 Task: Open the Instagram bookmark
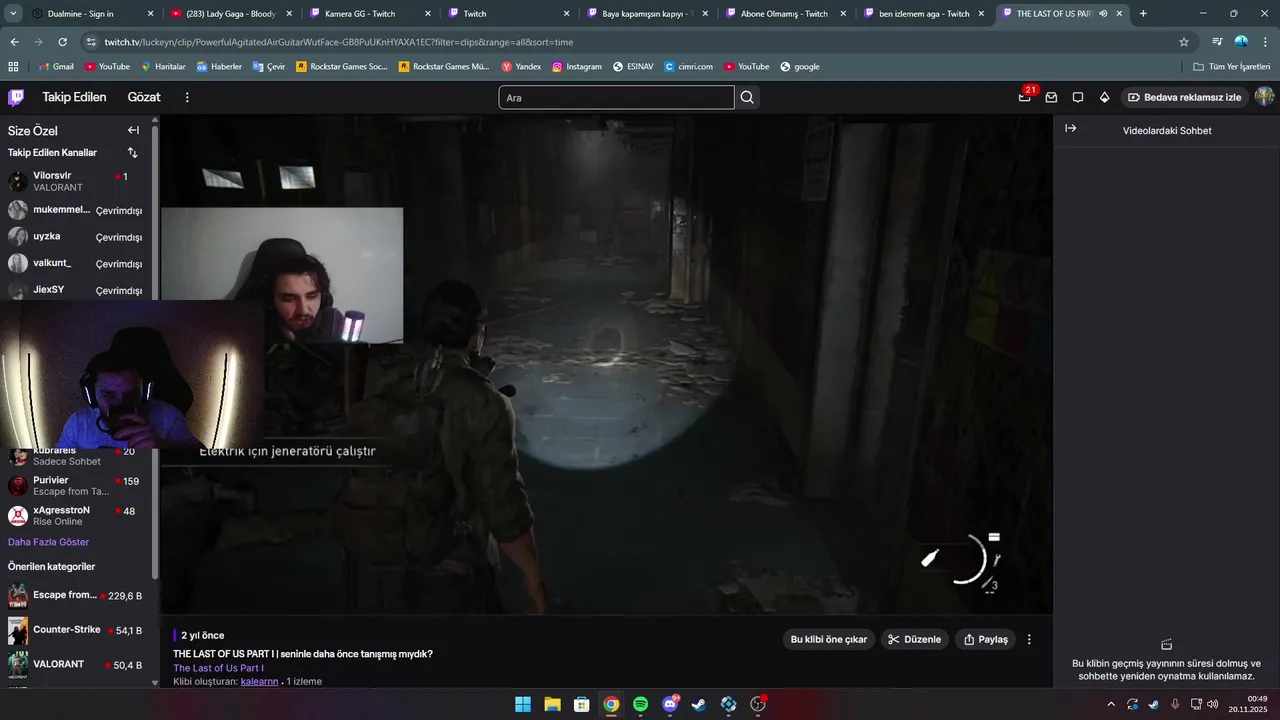pyautogui.click(x=576, y=66)
